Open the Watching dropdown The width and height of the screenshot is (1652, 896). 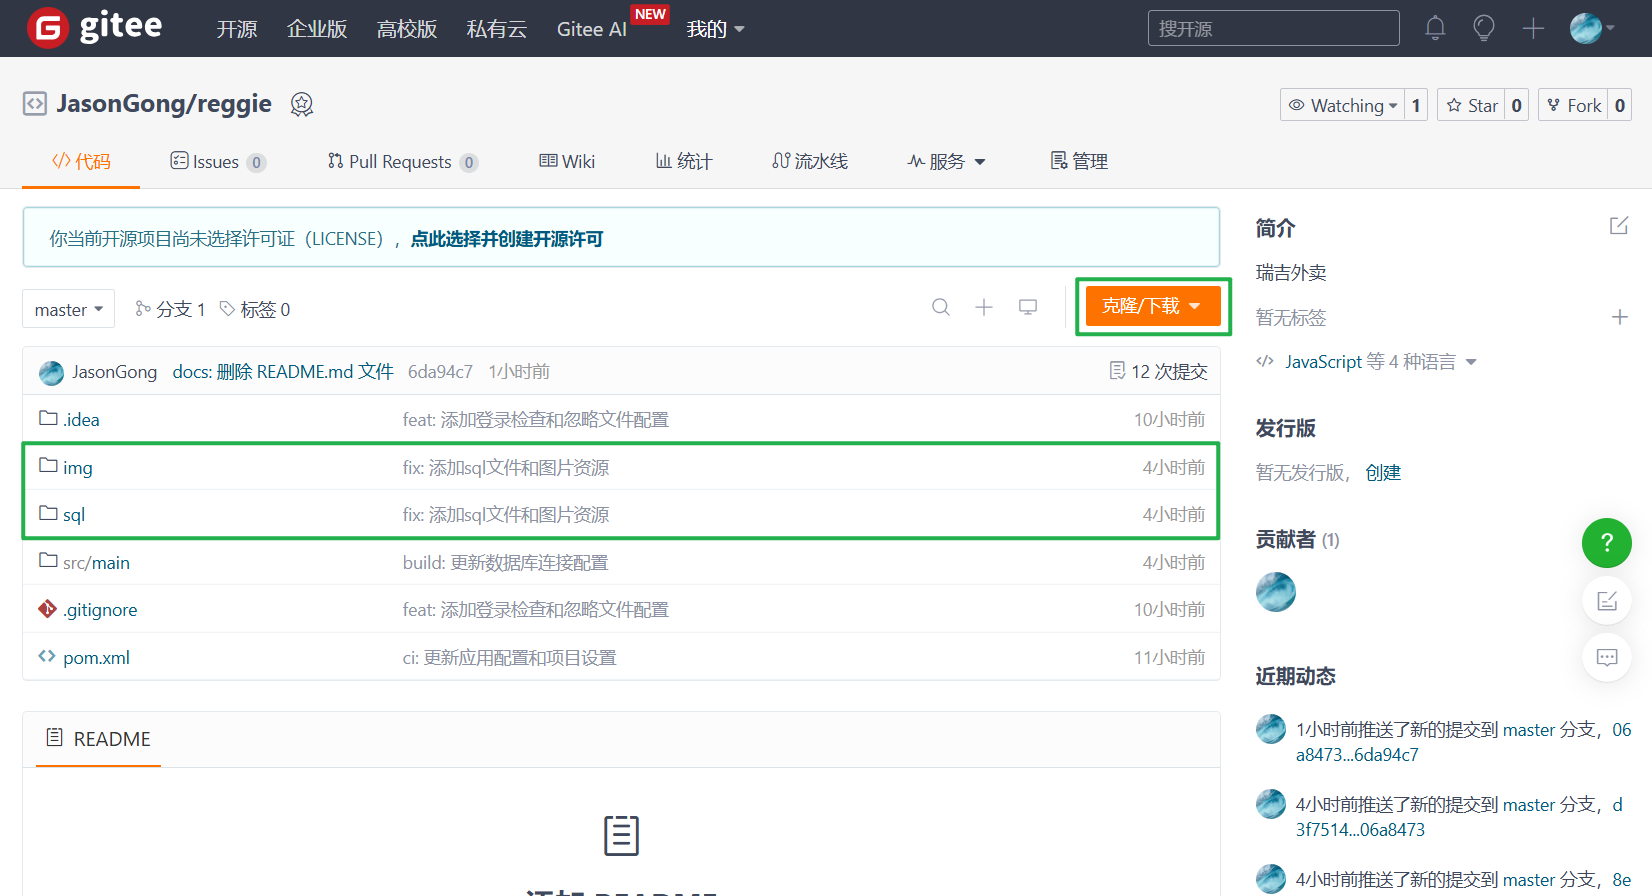point(1342,105)
